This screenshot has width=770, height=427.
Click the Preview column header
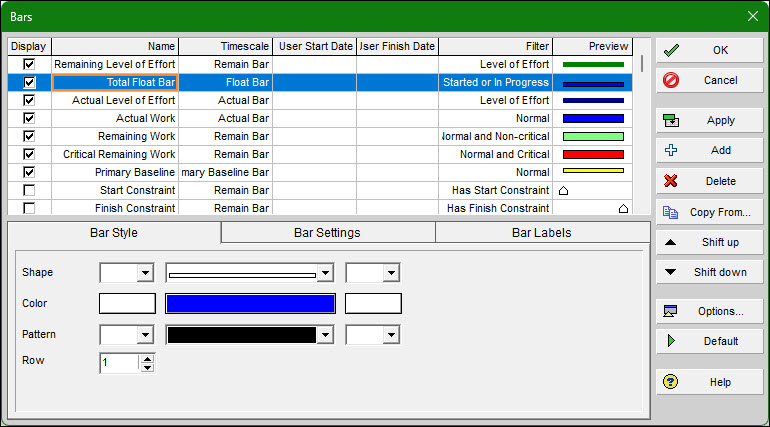pyautogui.click(x=593, y=46)
